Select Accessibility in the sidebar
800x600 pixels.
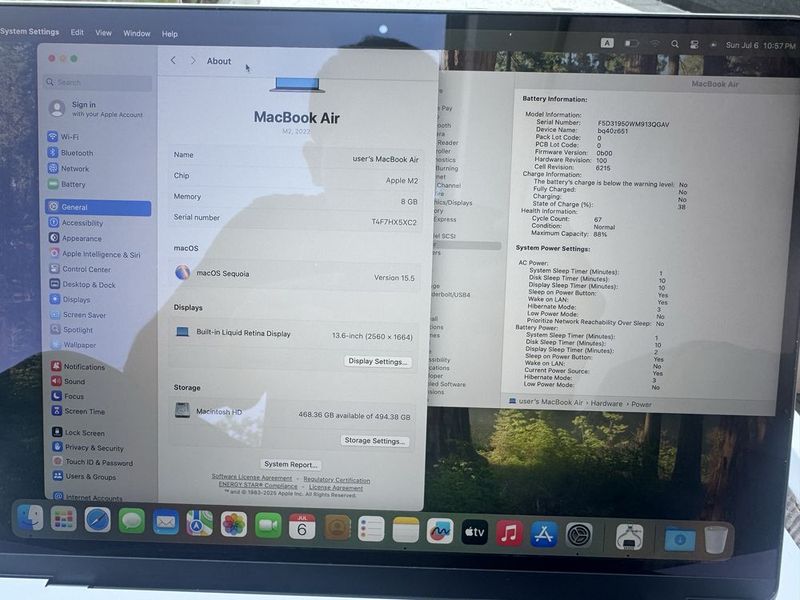(76, 223)
